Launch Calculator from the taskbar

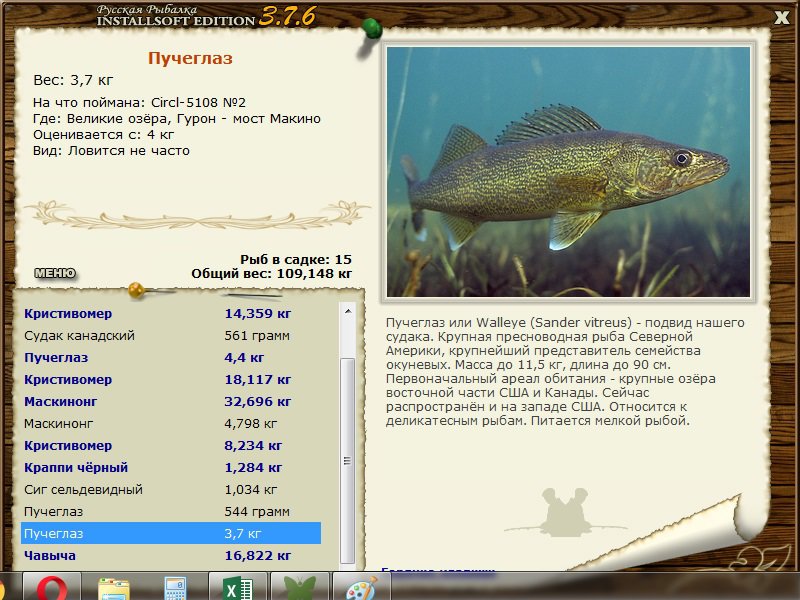coord(176,586)
